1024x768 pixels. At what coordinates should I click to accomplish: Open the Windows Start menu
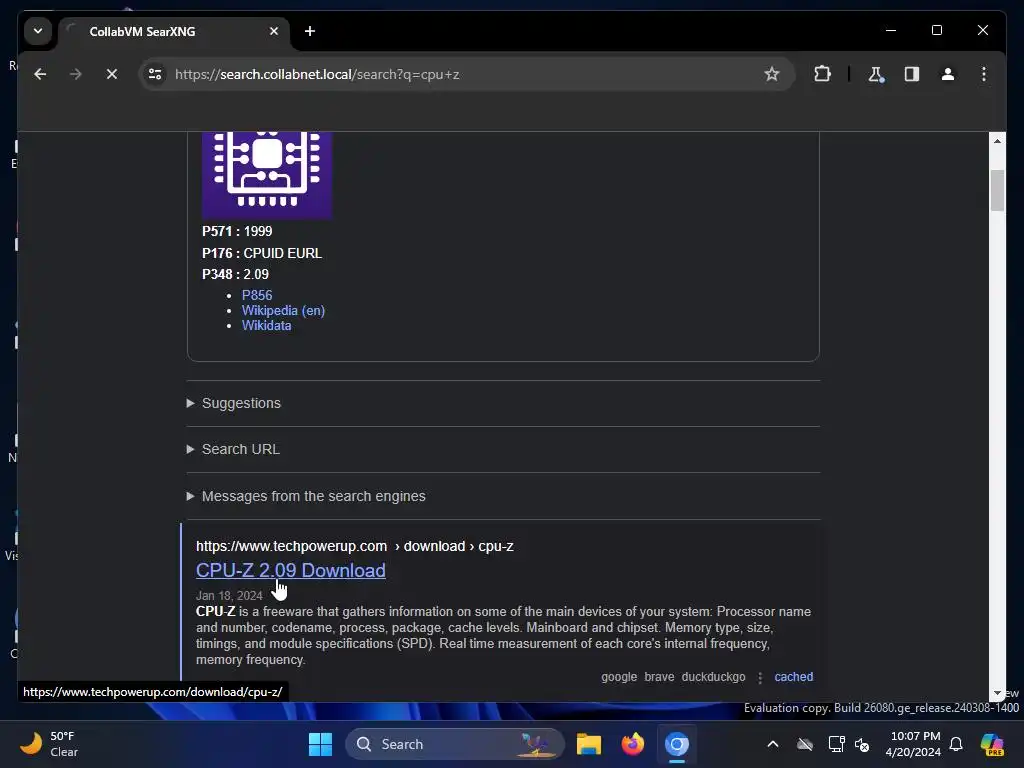tap(320, 744)
